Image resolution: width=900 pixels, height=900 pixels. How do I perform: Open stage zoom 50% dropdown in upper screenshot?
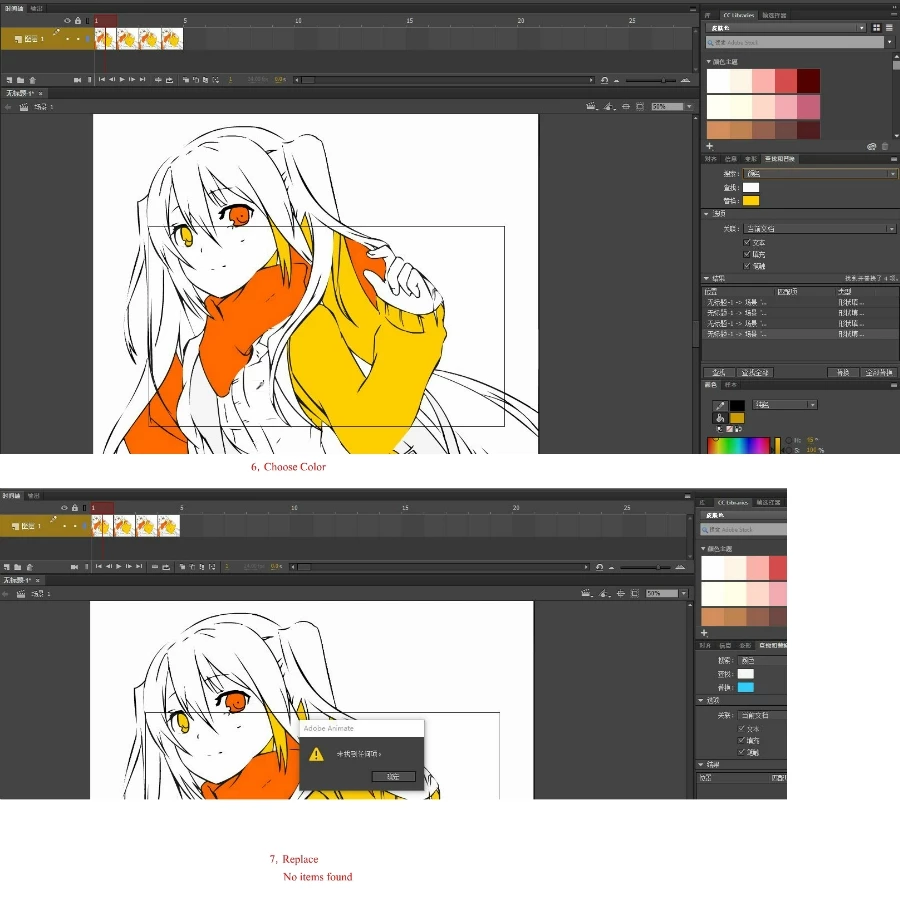pyautogui.click(x=689, y=107)
